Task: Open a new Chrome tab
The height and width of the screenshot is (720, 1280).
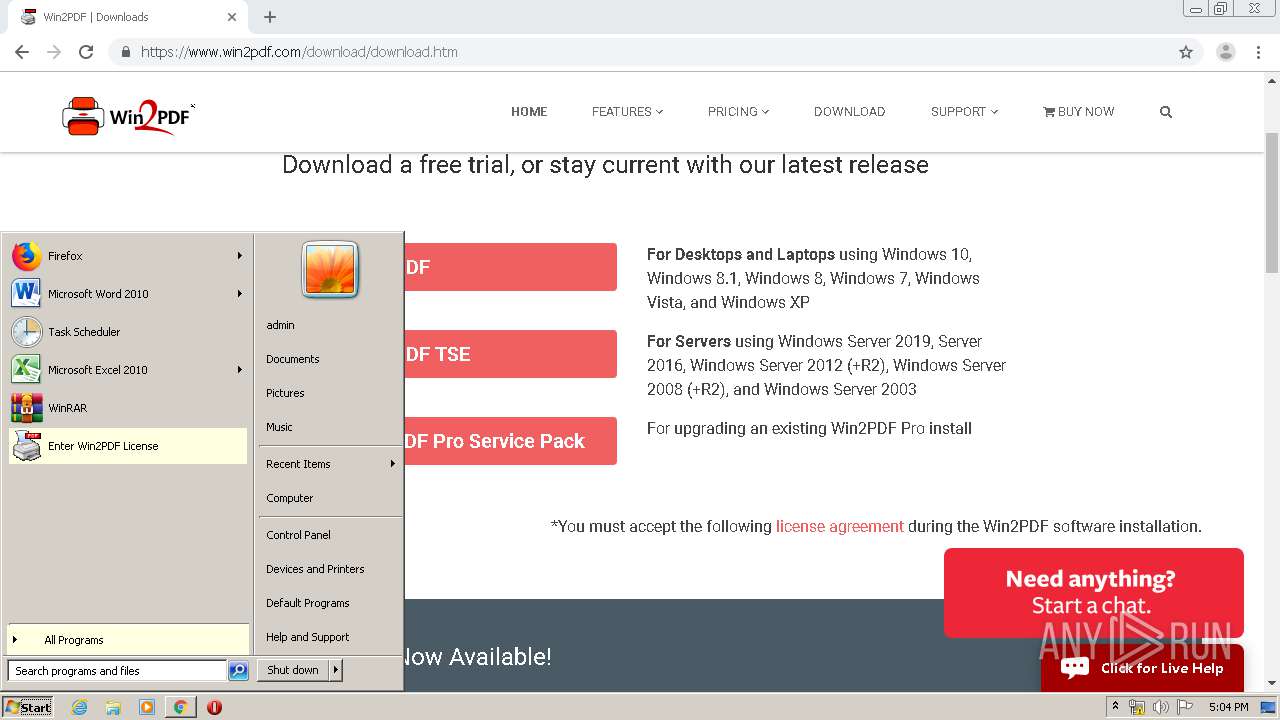Action: click(269, 17)
